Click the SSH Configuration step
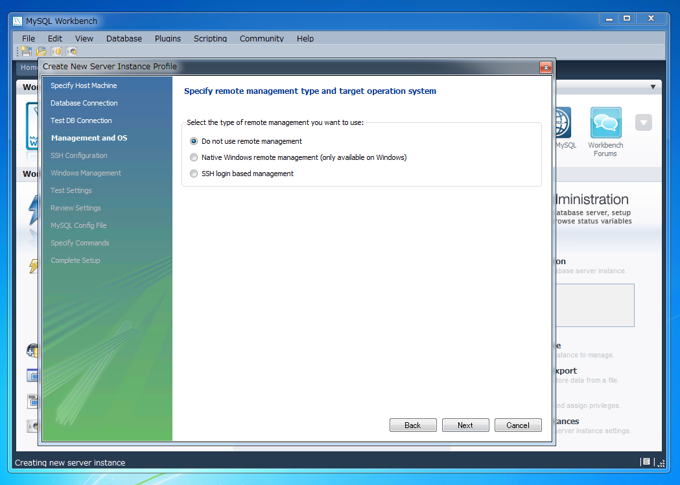This screenshot has height=485, width=680. pos(79,155)
